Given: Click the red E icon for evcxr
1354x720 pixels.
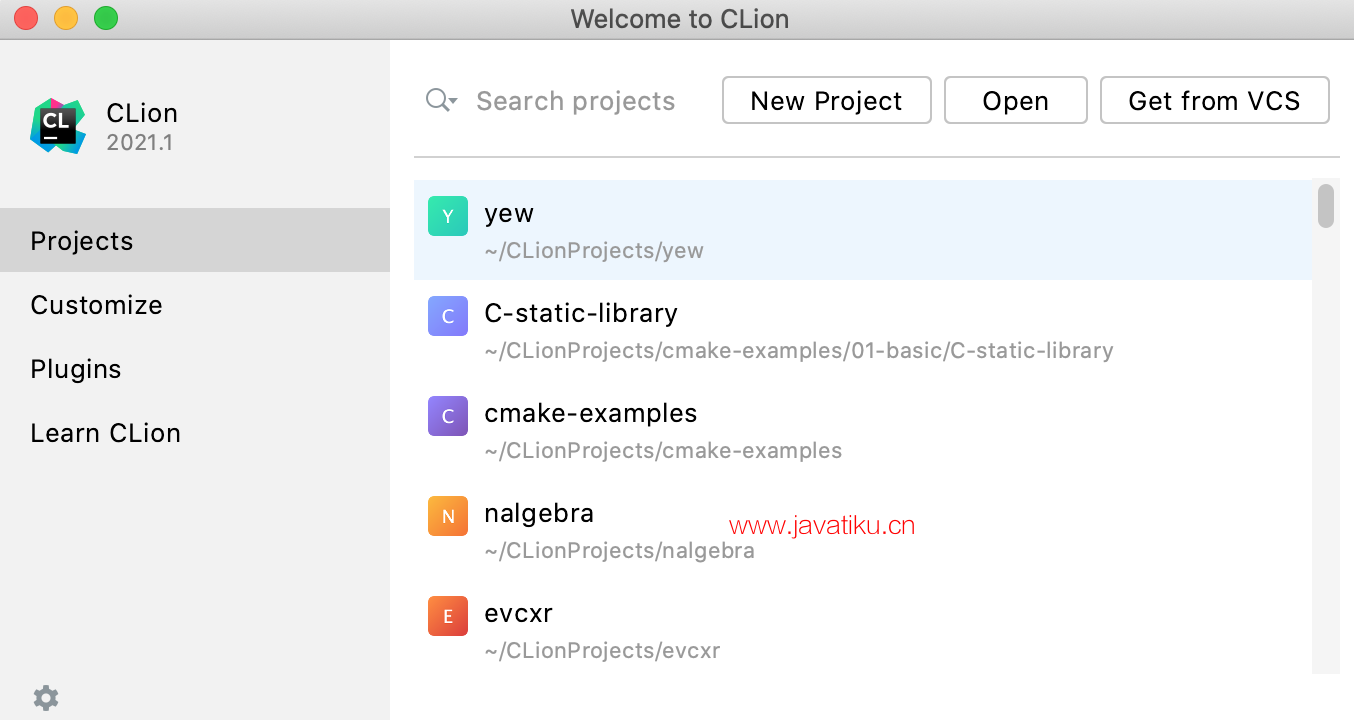Looking at the screenshot, I should click(448, 616).
